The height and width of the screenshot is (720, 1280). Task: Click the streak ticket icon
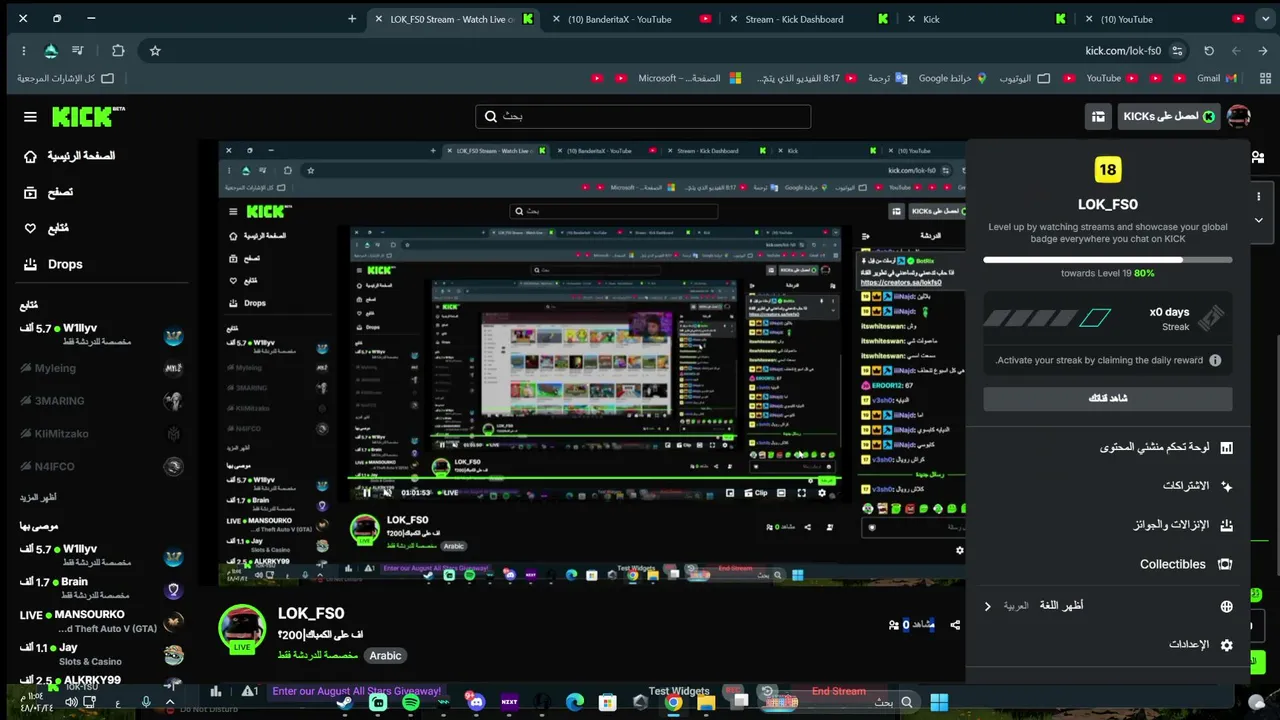(1210, 318)
